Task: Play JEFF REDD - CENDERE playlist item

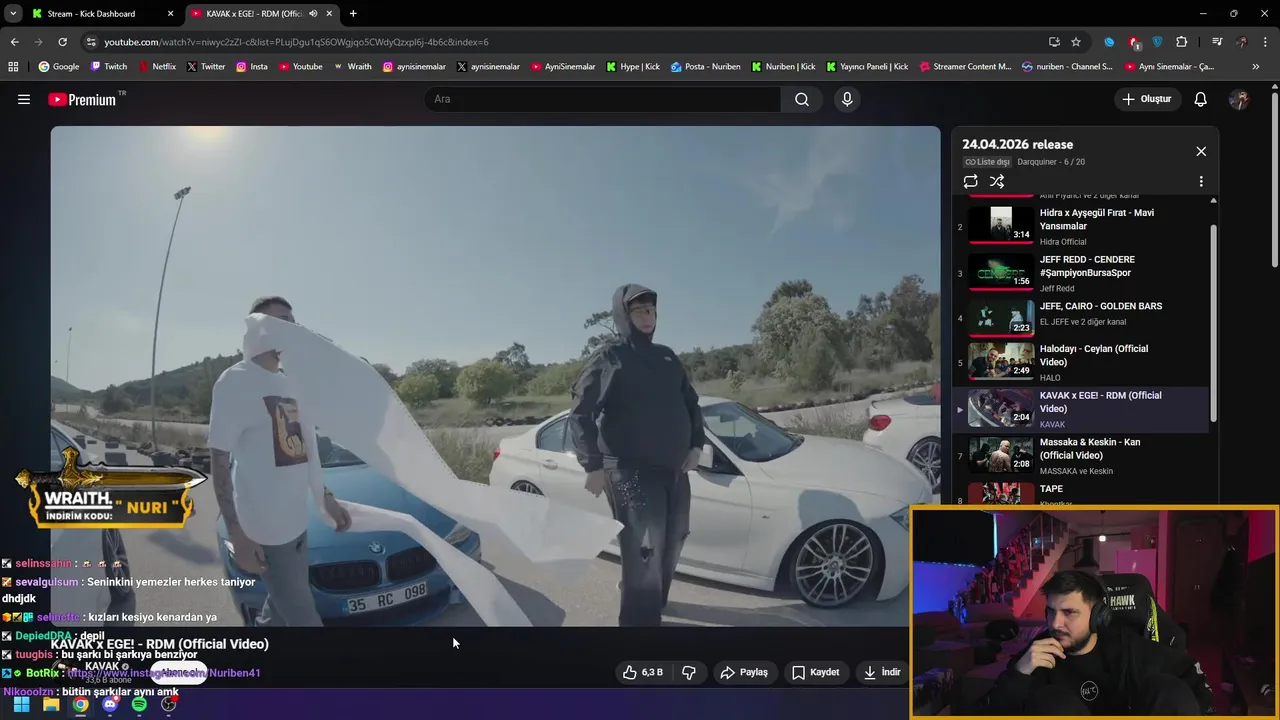Action: click(x=1080, y=271)
